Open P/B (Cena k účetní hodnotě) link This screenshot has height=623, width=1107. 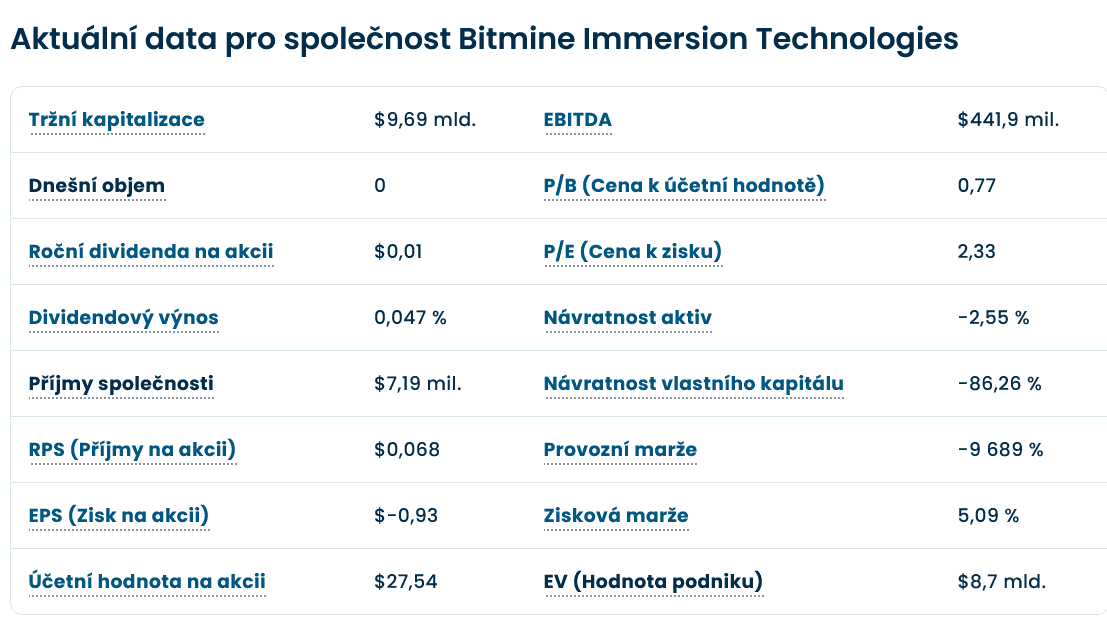pyautogui.click(x=684, y=186)
